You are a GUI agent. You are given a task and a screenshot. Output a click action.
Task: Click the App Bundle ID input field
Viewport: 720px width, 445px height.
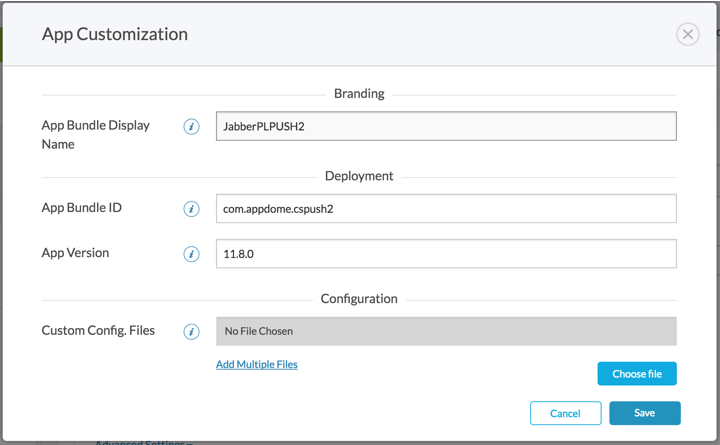pyautogui.click(x=446, y=208)
